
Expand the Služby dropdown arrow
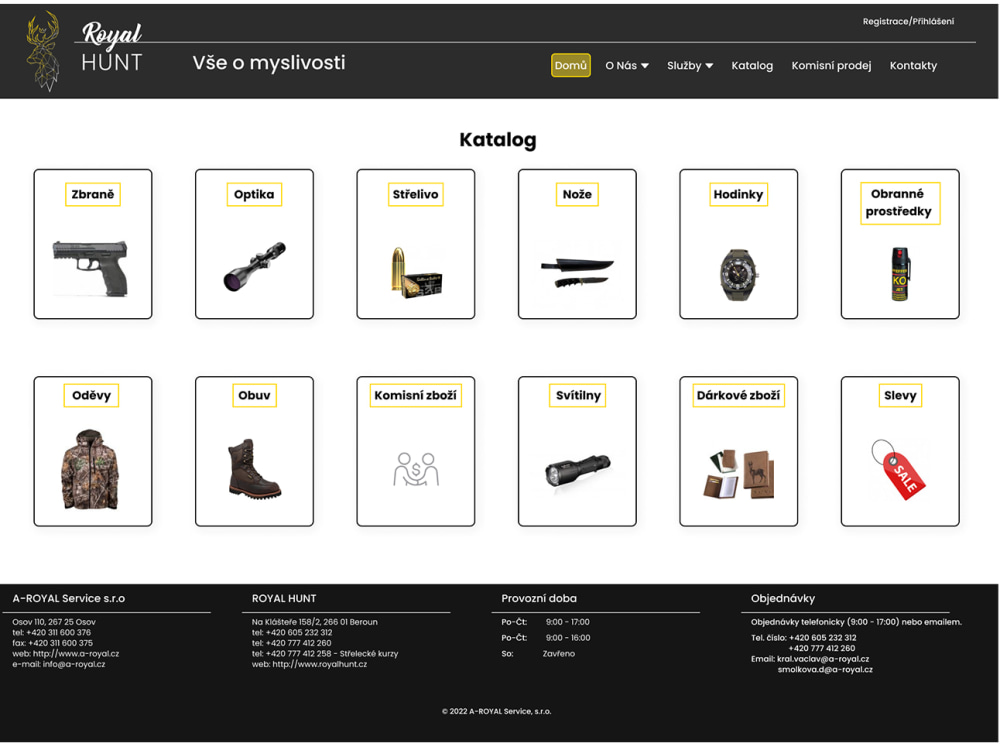(x=709, y=66)
